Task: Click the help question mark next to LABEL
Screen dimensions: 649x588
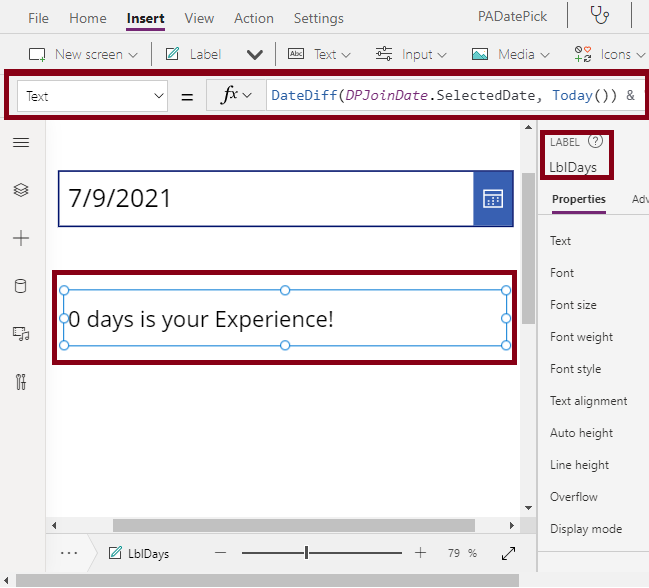Action: point(595,142)
